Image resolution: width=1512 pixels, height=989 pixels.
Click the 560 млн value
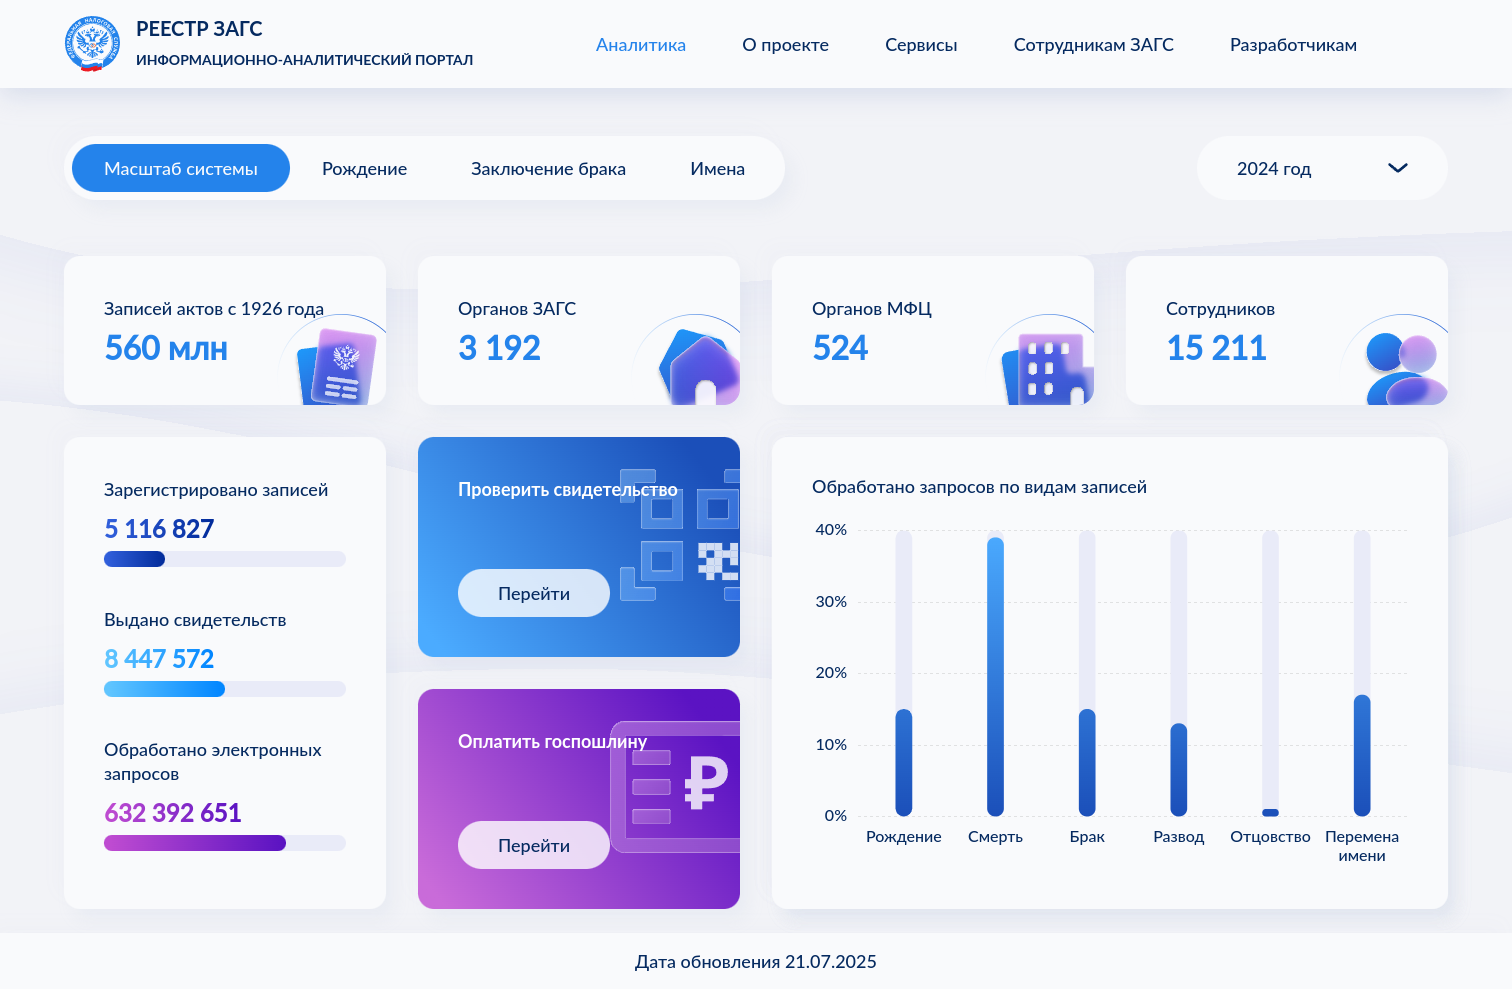166,348
